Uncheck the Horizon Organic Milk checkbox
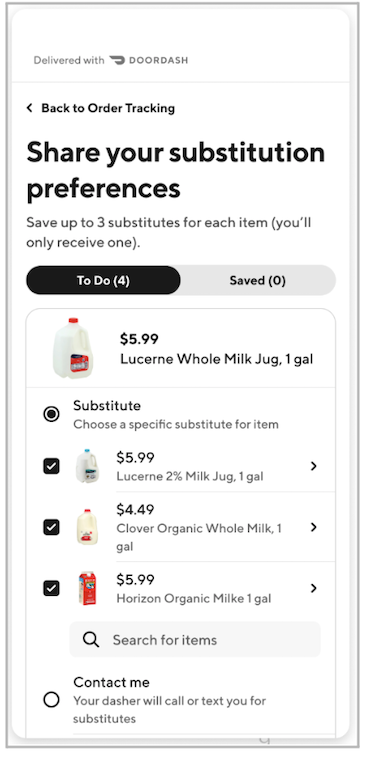Screen dimensions: 365x757 pos(51,589)
